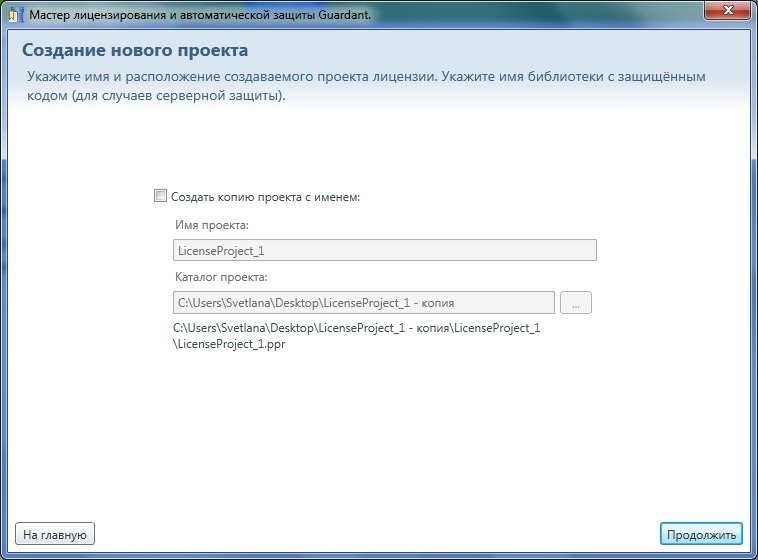The width and height of the screenshot is (758, 560).
Task: Click the "Имя проекта:" field label
Action: coord(211,226)
